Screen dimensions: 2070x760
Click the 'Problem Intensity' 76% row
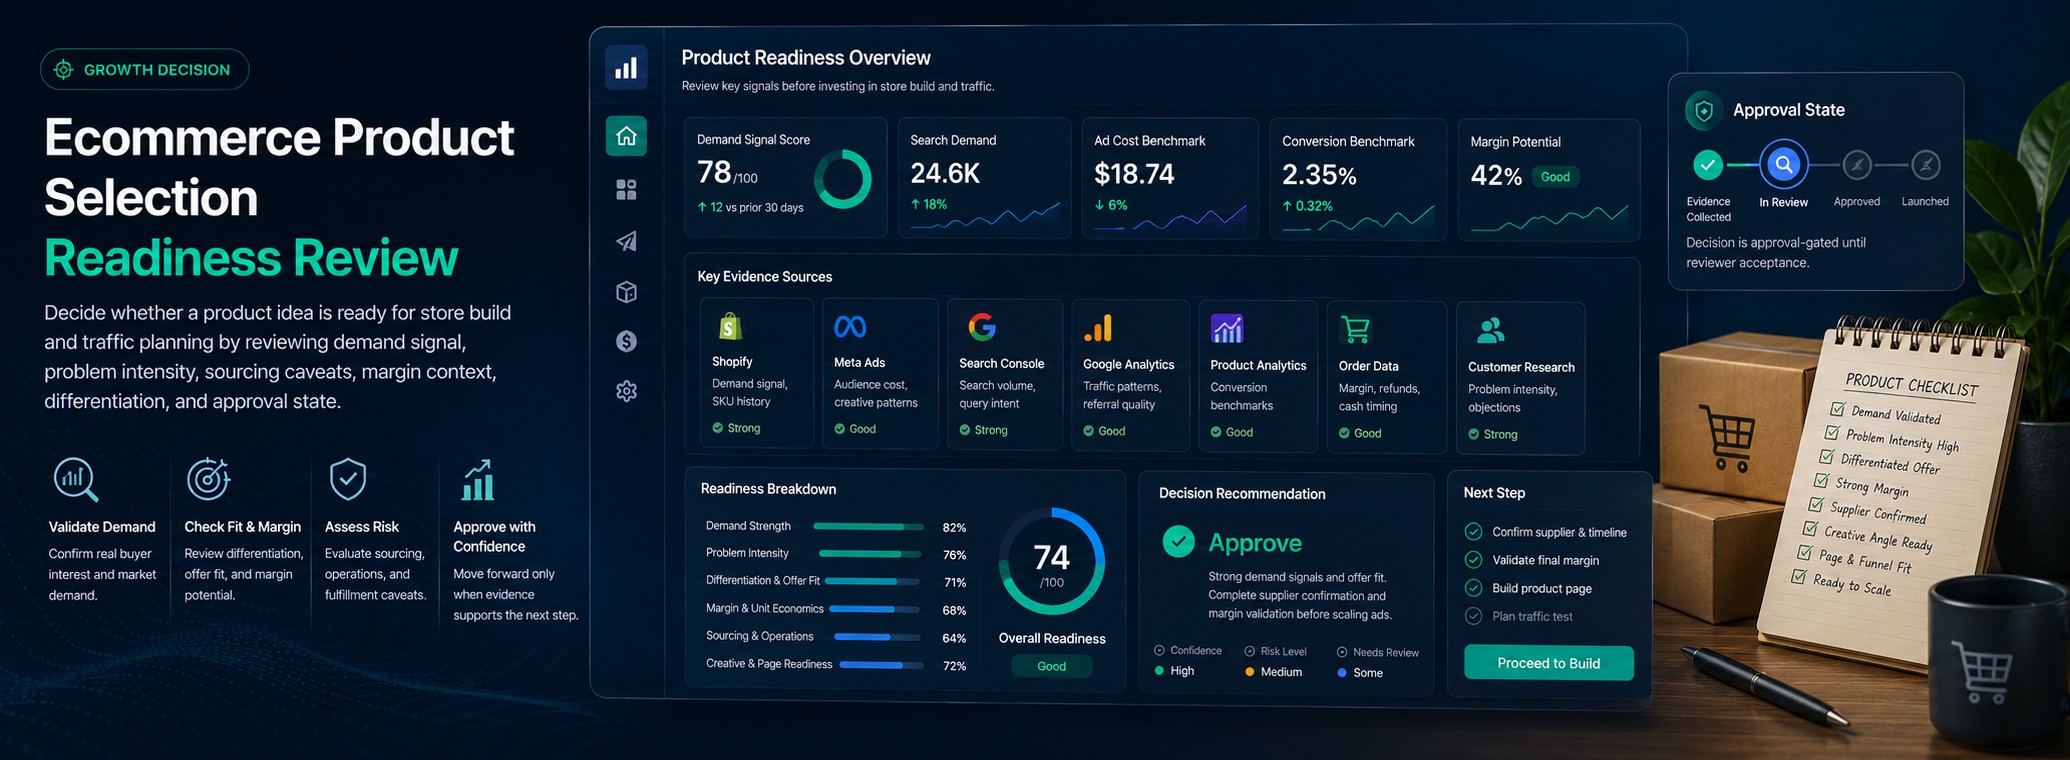[836, 554]
